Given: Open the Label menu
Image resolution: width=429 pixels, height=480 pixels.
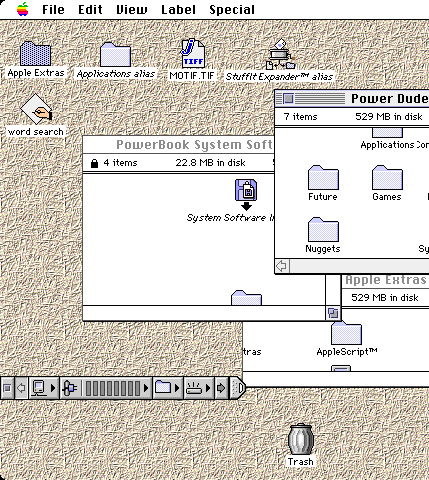Looking at the screenshot, I should click(x=178, y=10).
